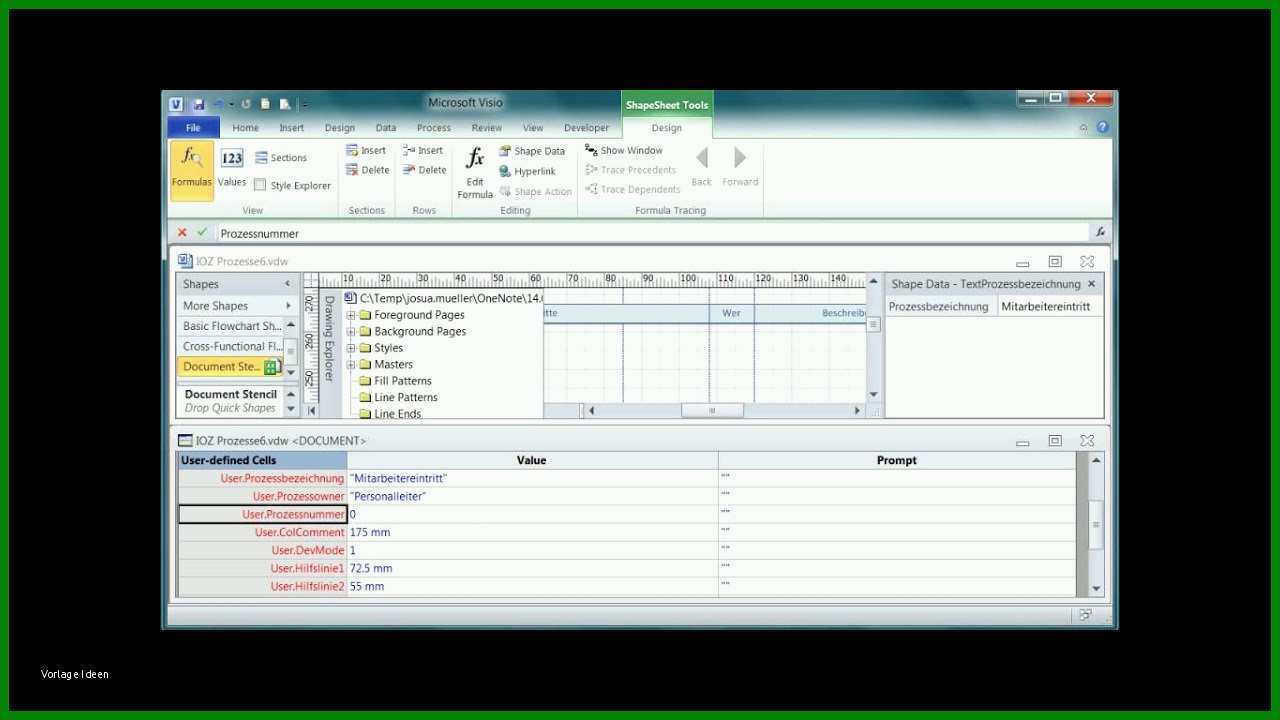
Task: Go Forward in formula tracing
Action: click(740, 166)
